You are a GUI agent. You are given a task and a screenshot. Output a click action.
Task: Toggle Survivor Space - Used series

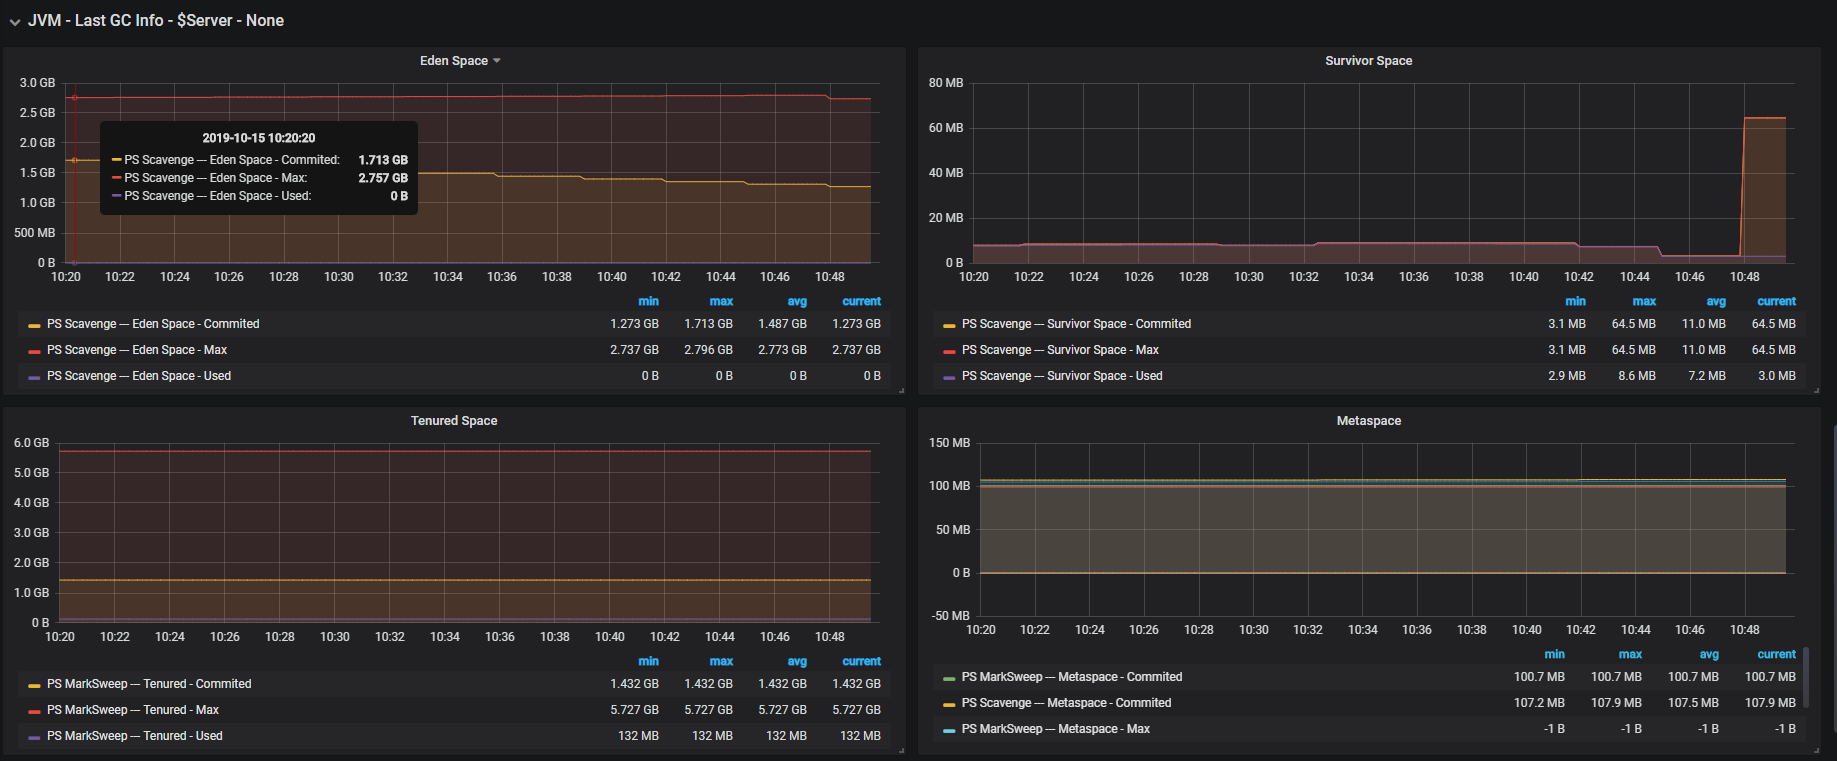click(1062, 376)
